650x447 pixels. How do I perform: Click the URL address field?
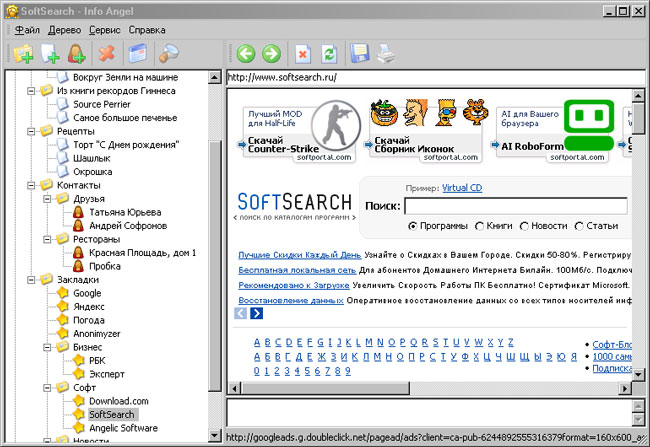tap(436, 78)
